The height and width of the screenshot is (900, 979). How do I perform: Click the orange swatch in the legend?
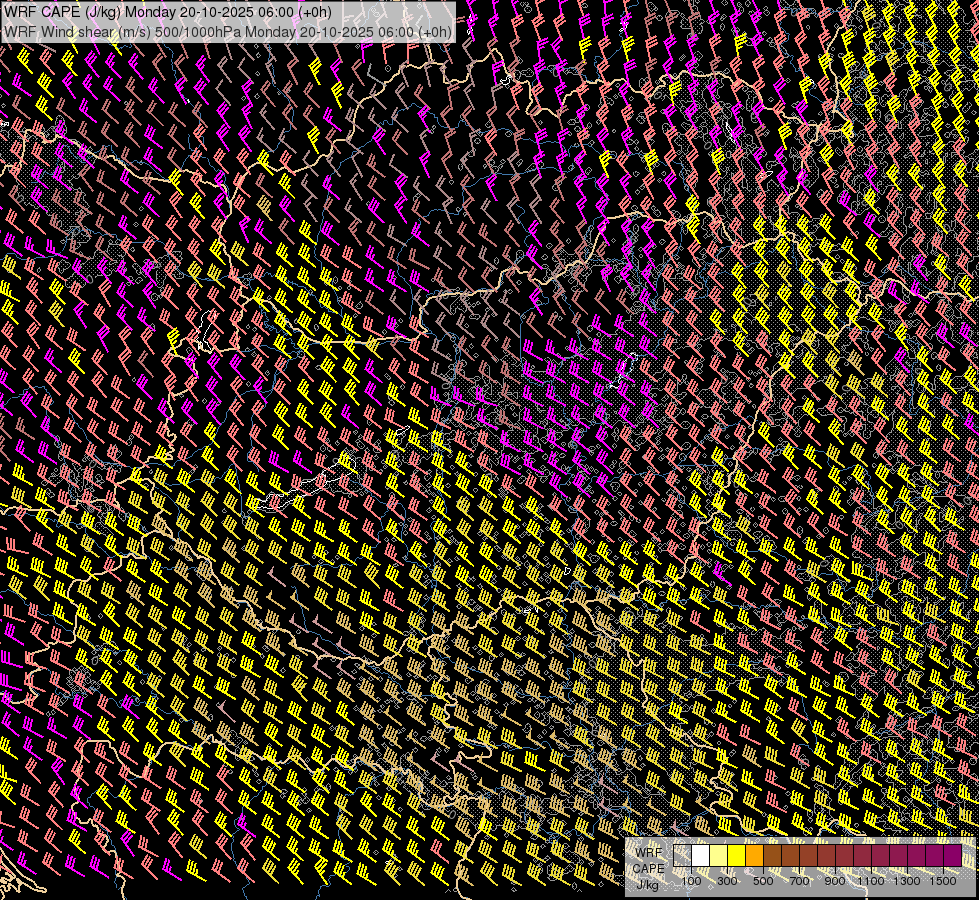754,856
